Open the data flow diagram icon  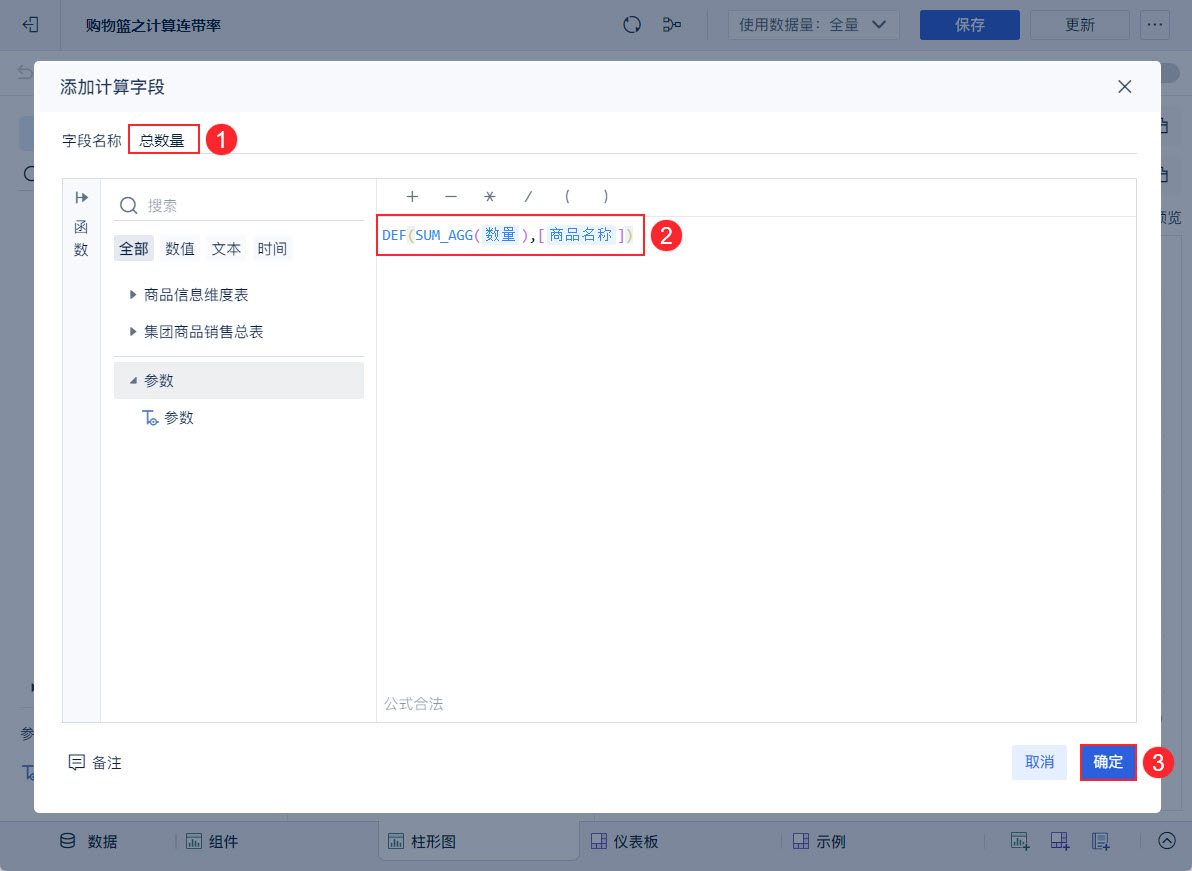coord(671,25)
